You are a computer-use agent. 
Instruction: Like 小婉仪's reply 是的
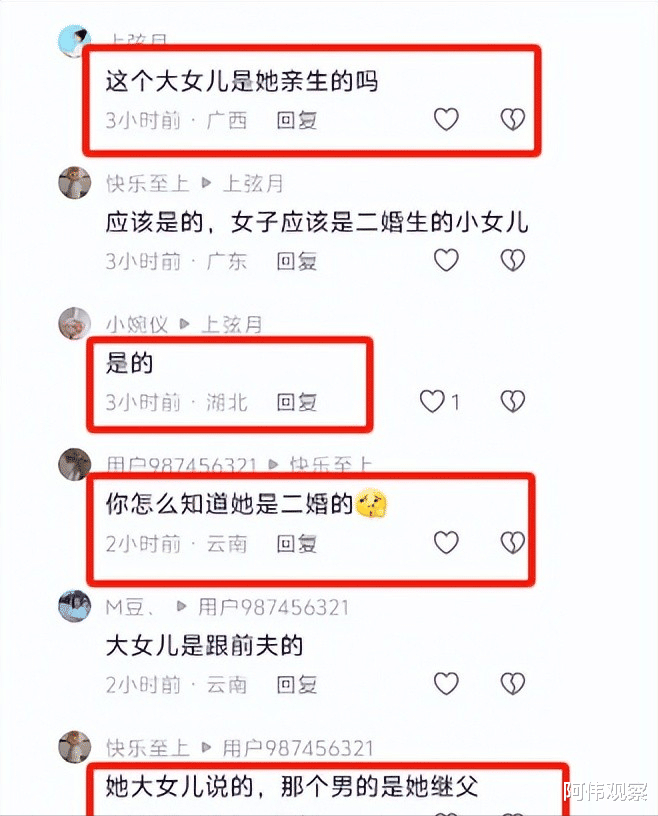click(x=432, y=401)
